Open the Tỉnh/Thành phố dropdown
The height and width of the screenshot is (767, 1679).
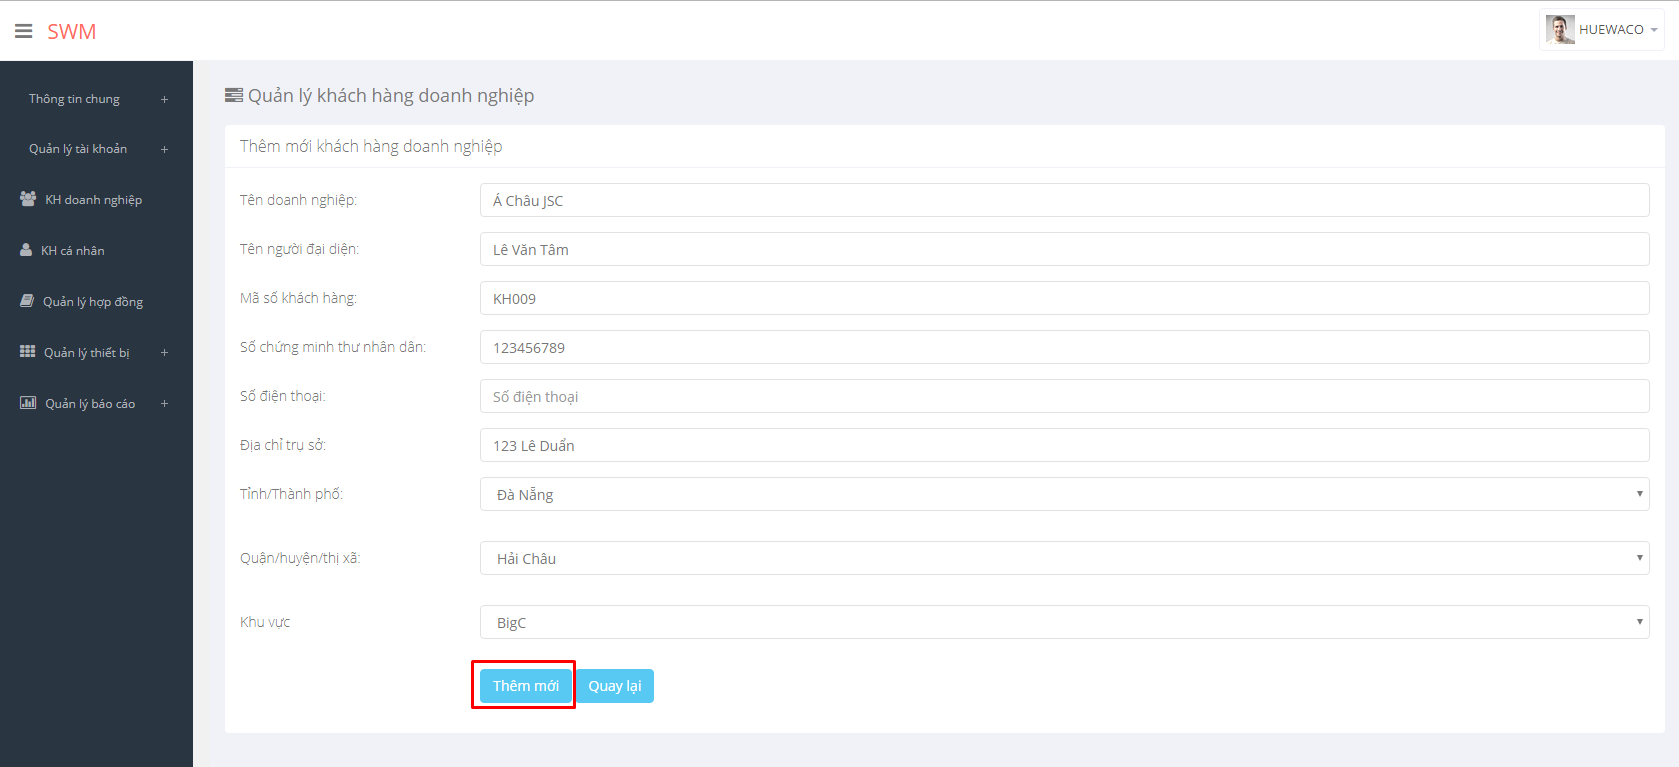[x=1064, y=494]
